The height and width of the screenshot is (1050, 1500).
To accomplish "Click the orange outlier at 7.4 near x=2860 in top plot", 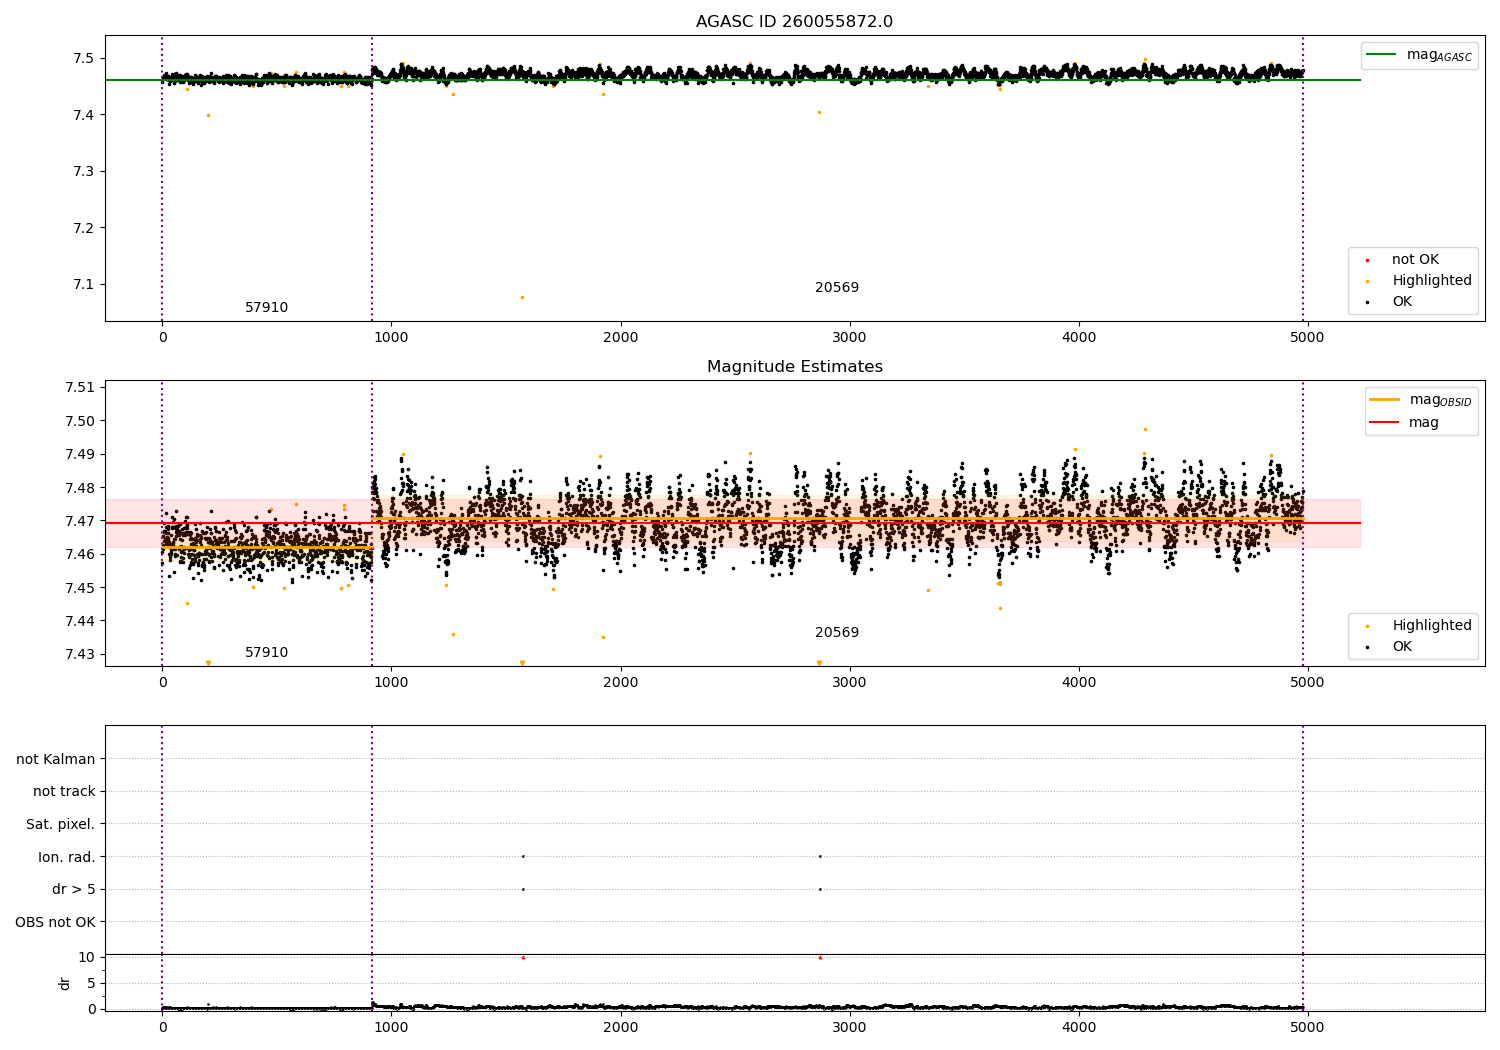I will point(819,112).
